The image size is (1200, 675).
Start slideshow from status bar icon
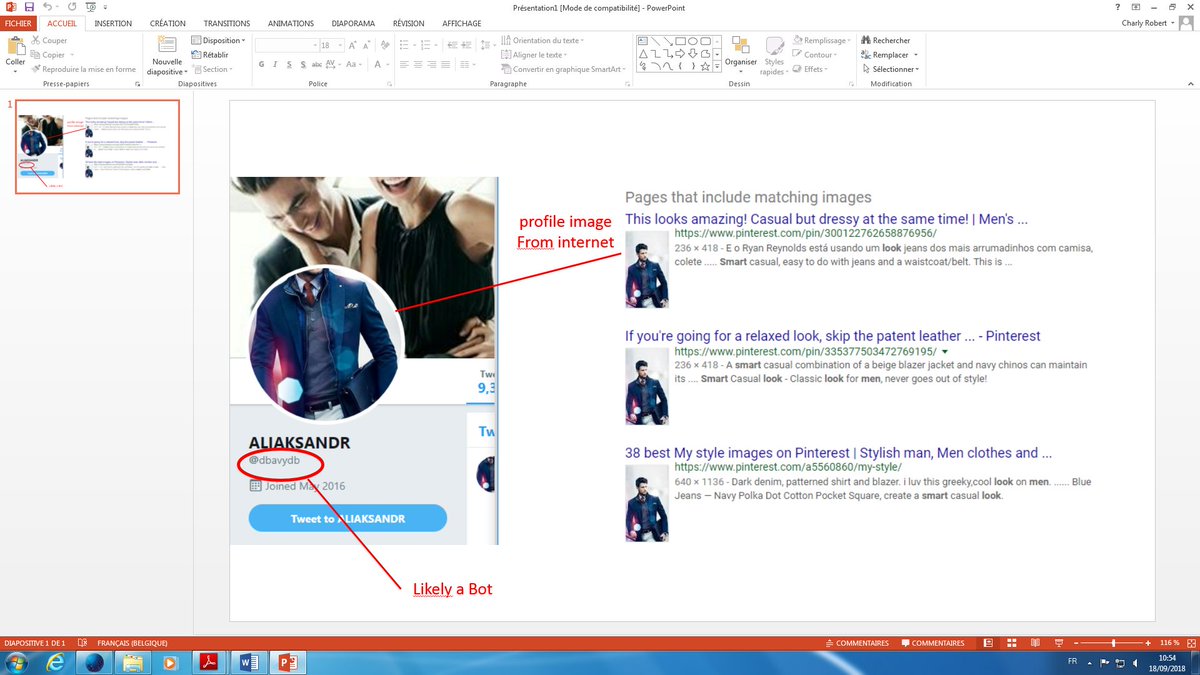pos(1057,643)
